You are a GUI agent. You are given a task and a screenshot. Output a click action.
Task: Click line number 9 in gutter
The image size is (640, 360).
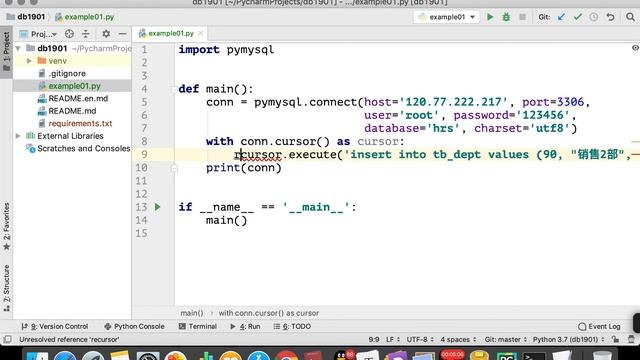144,155
